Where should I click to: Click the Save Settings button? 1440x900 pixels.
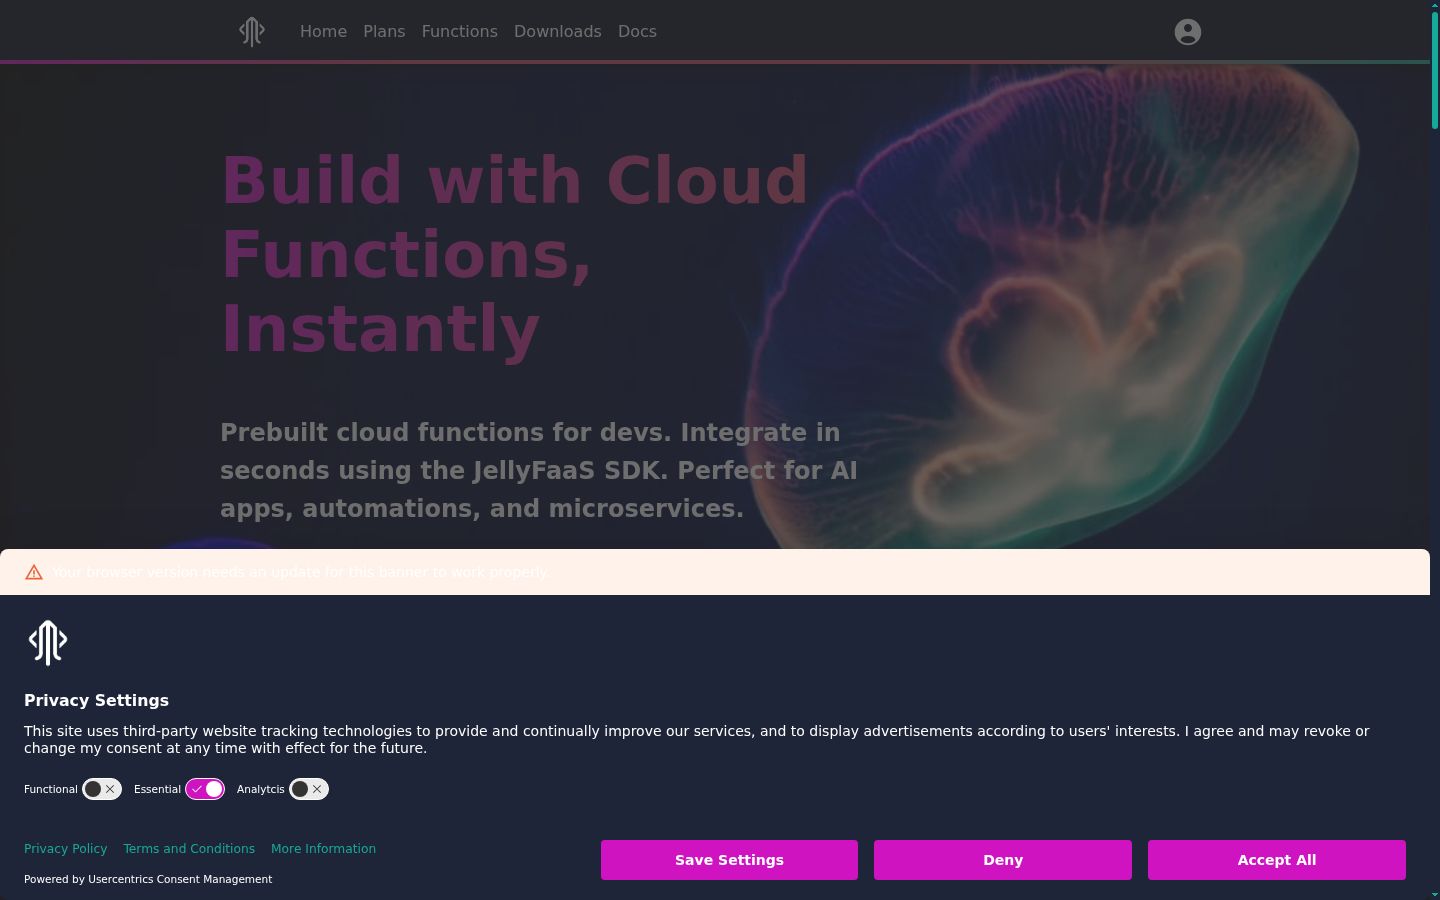(729, 860)
